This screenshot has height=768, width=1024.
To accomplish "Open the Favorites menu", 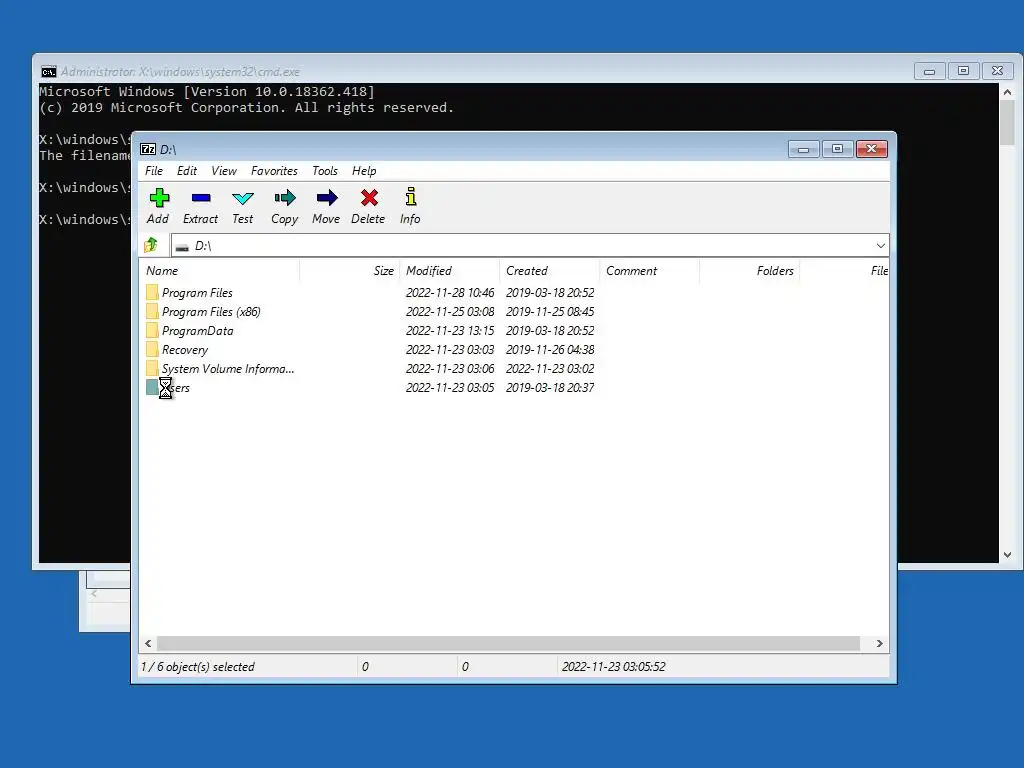I will (274, 171).
